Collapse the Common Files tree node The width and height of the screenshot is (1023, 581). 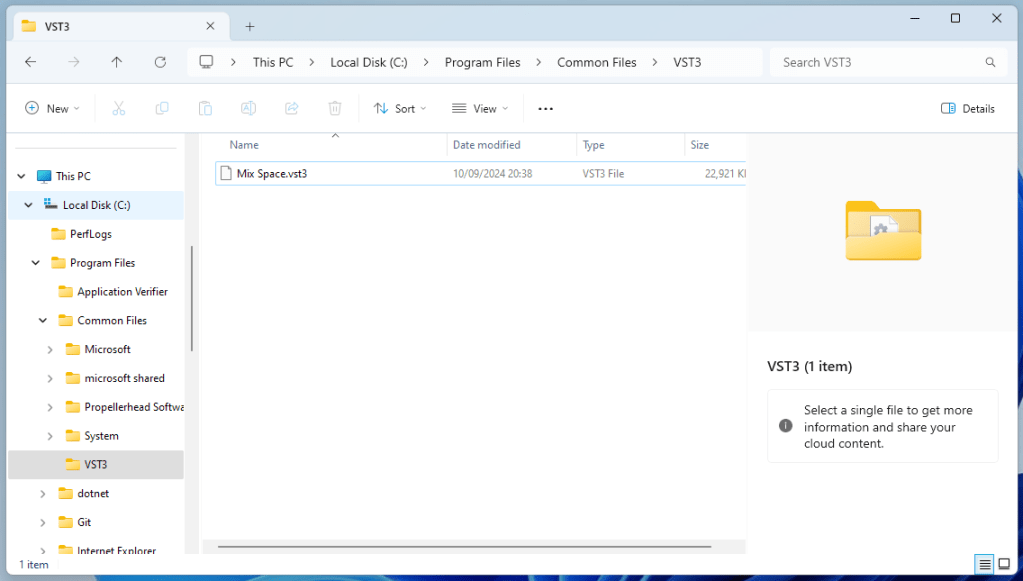pyautogui.click(x=43, y=321)
